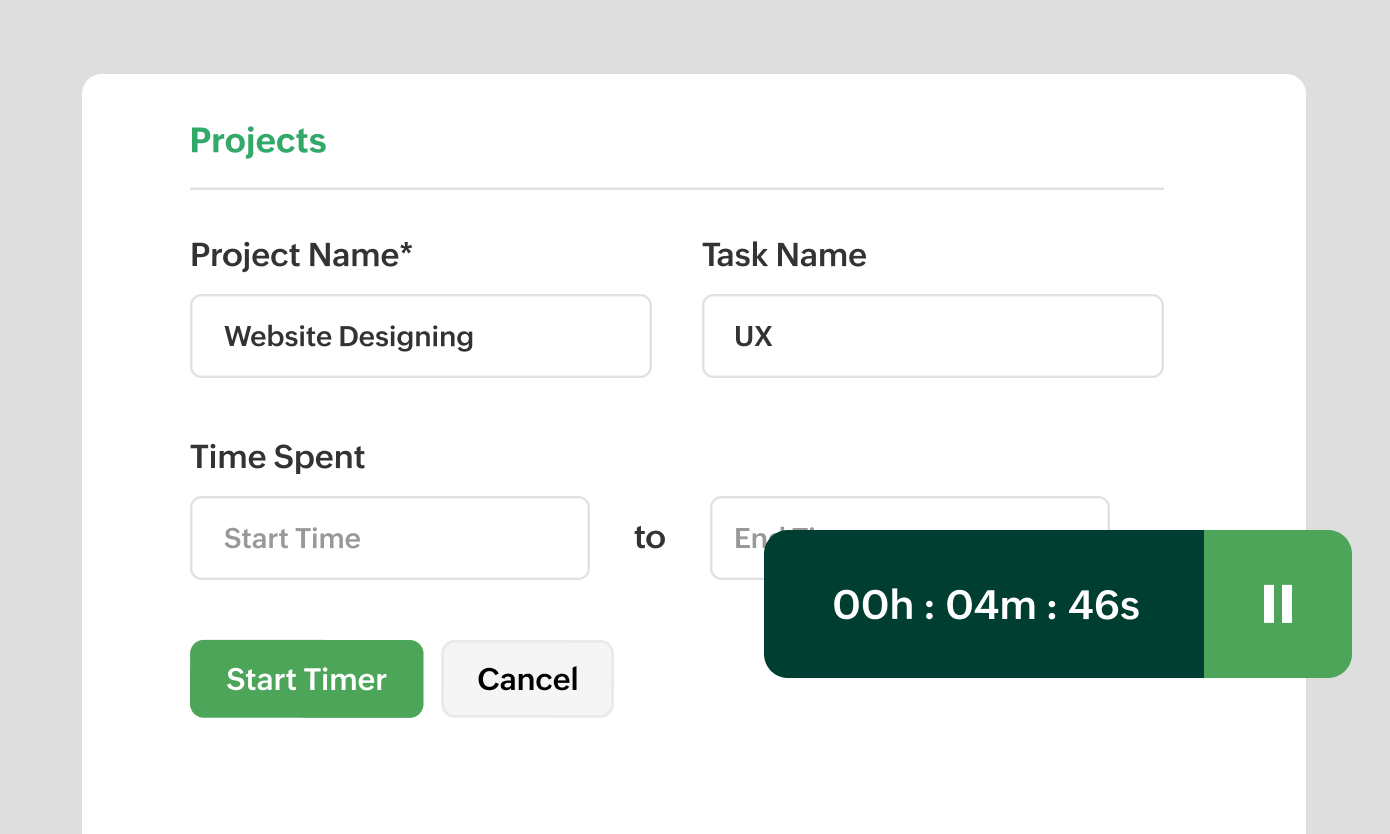Image resolution: width=1390 pixels, height=834 pixels.
Task: Click the floating timer overlay
Action: (1057, 604)
